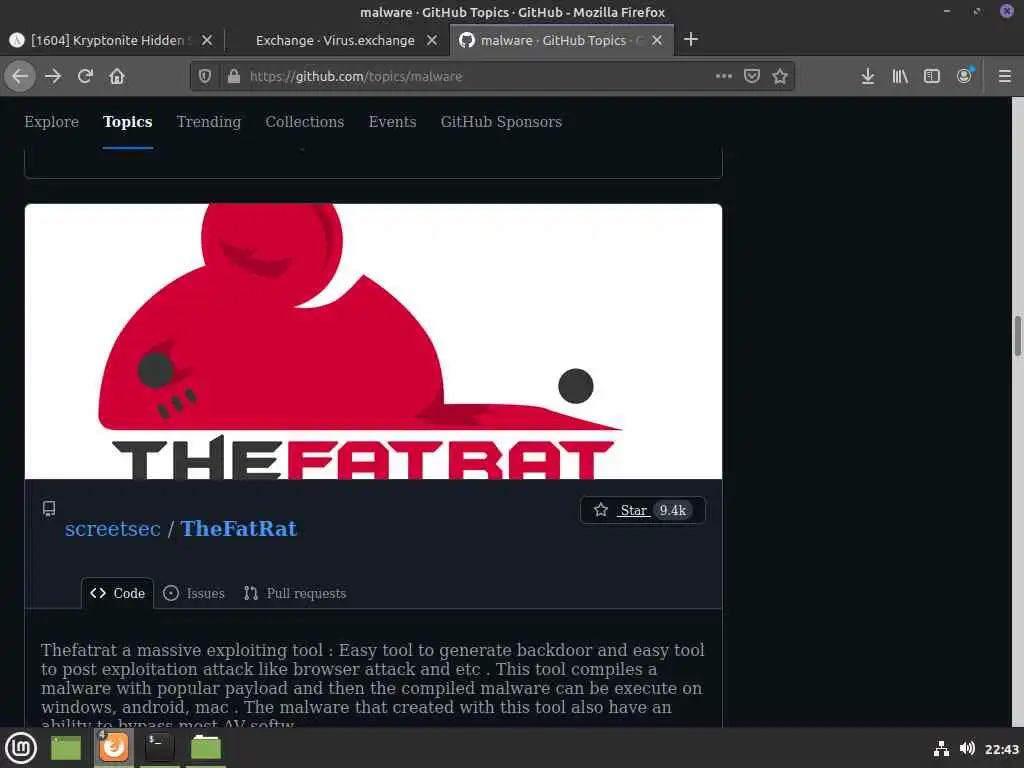
Task: Open the Trending navigation link
Action: tap(208, 121)
